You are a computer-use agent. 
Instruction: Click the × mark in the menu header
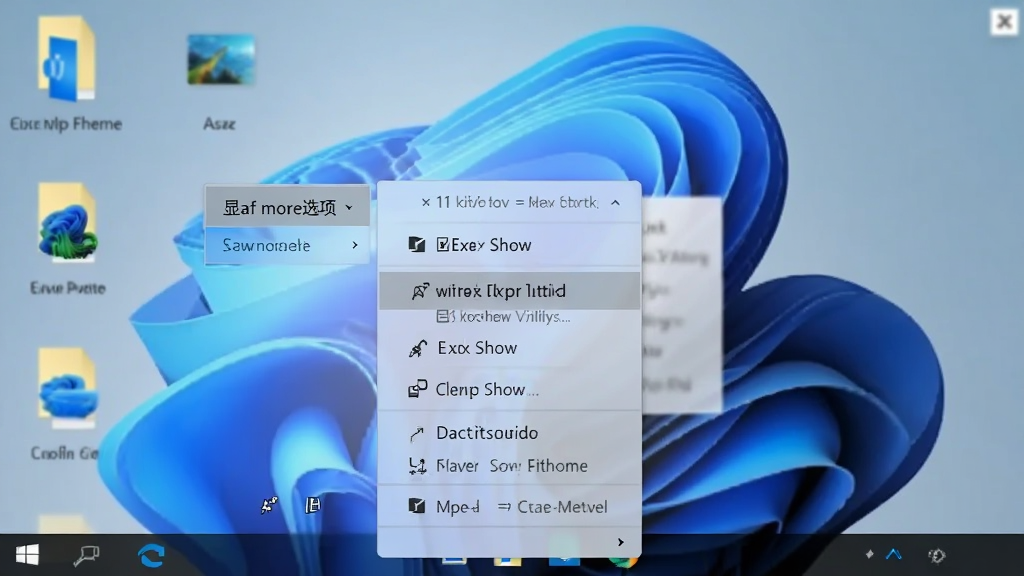pos(426,202)
